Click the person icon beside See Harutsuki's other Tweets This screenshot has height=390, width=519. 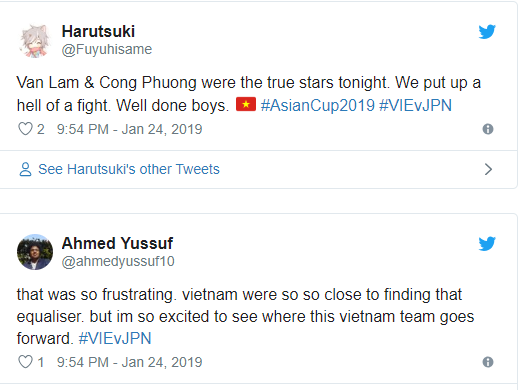(25, 169)
